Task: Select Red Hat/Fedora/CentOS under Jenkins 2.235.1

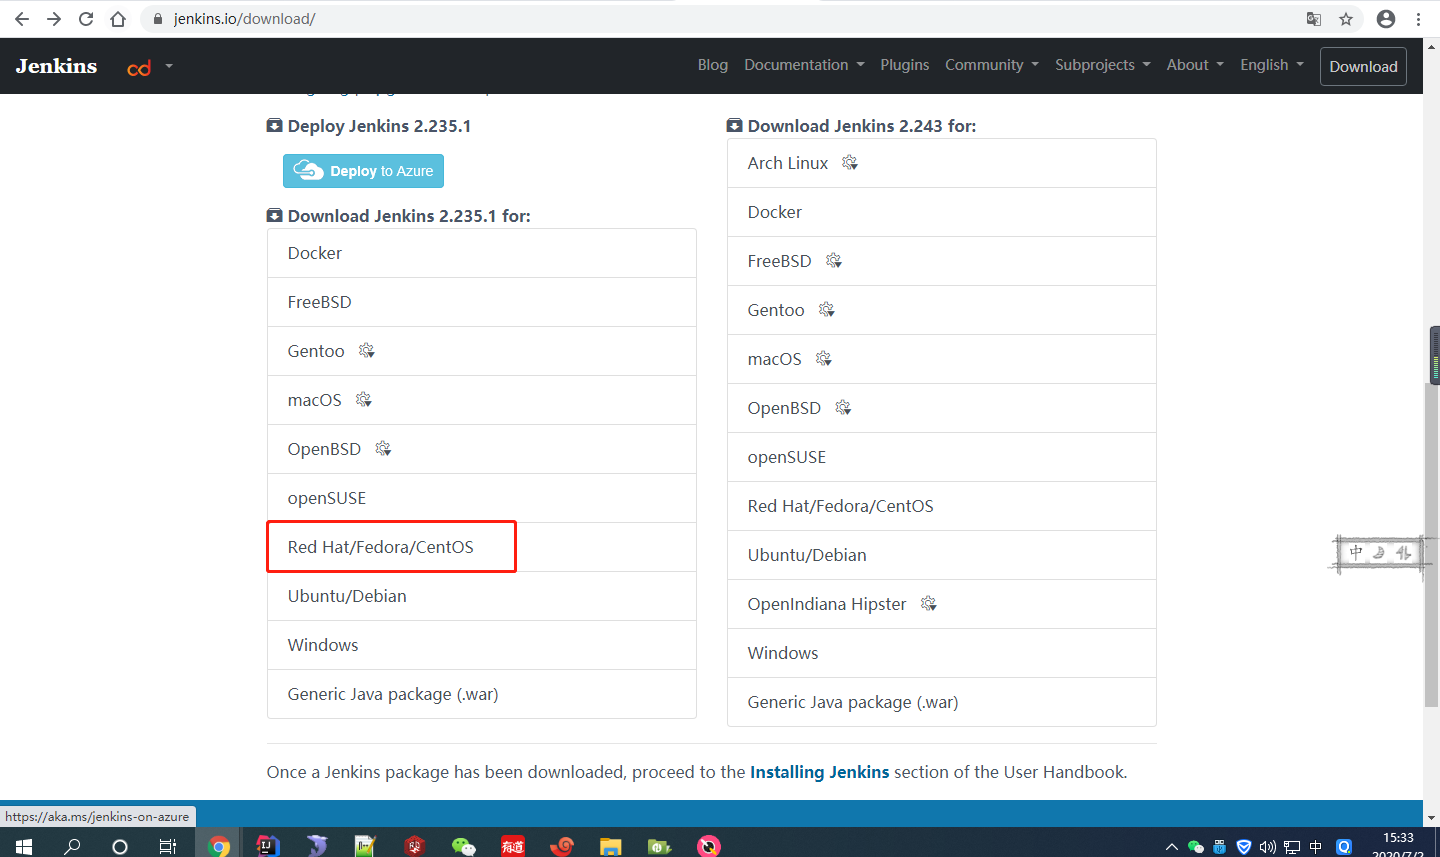Action: tap(381, 547)
